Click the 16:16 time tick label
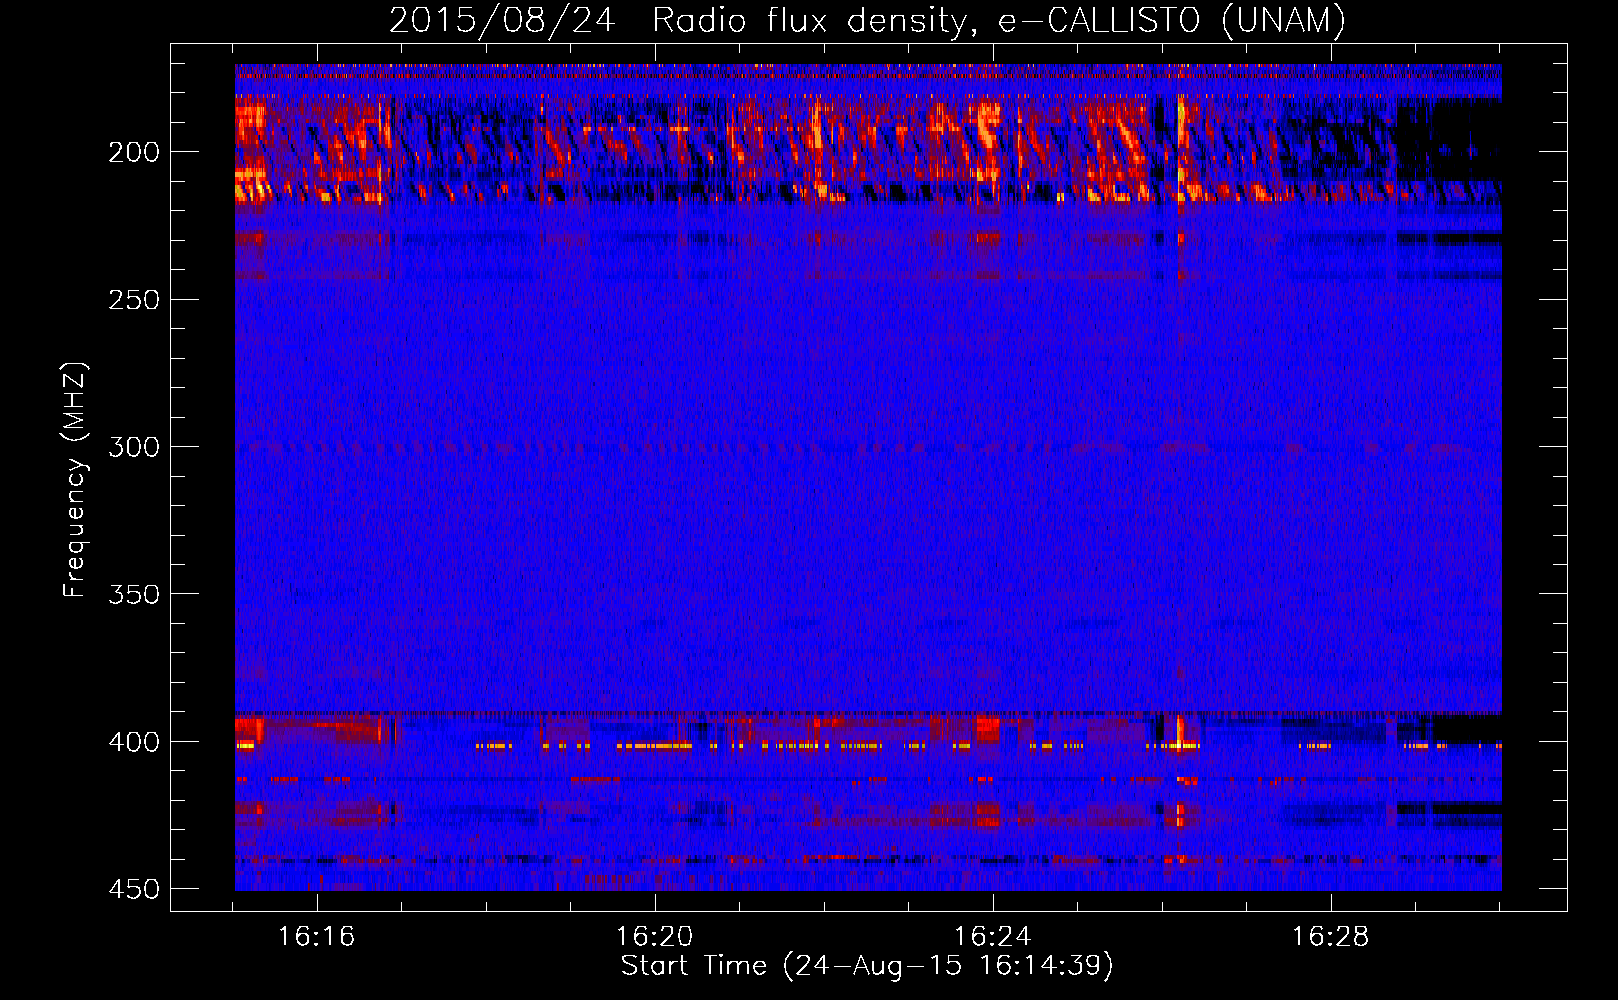 [317, 937]
